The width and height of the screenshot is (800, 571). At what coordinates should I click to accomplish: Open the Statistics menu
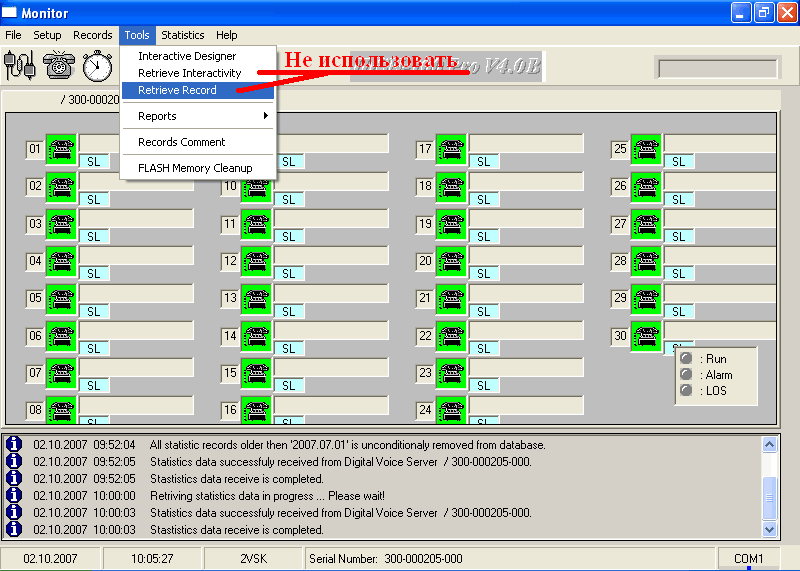click(182, 35)
